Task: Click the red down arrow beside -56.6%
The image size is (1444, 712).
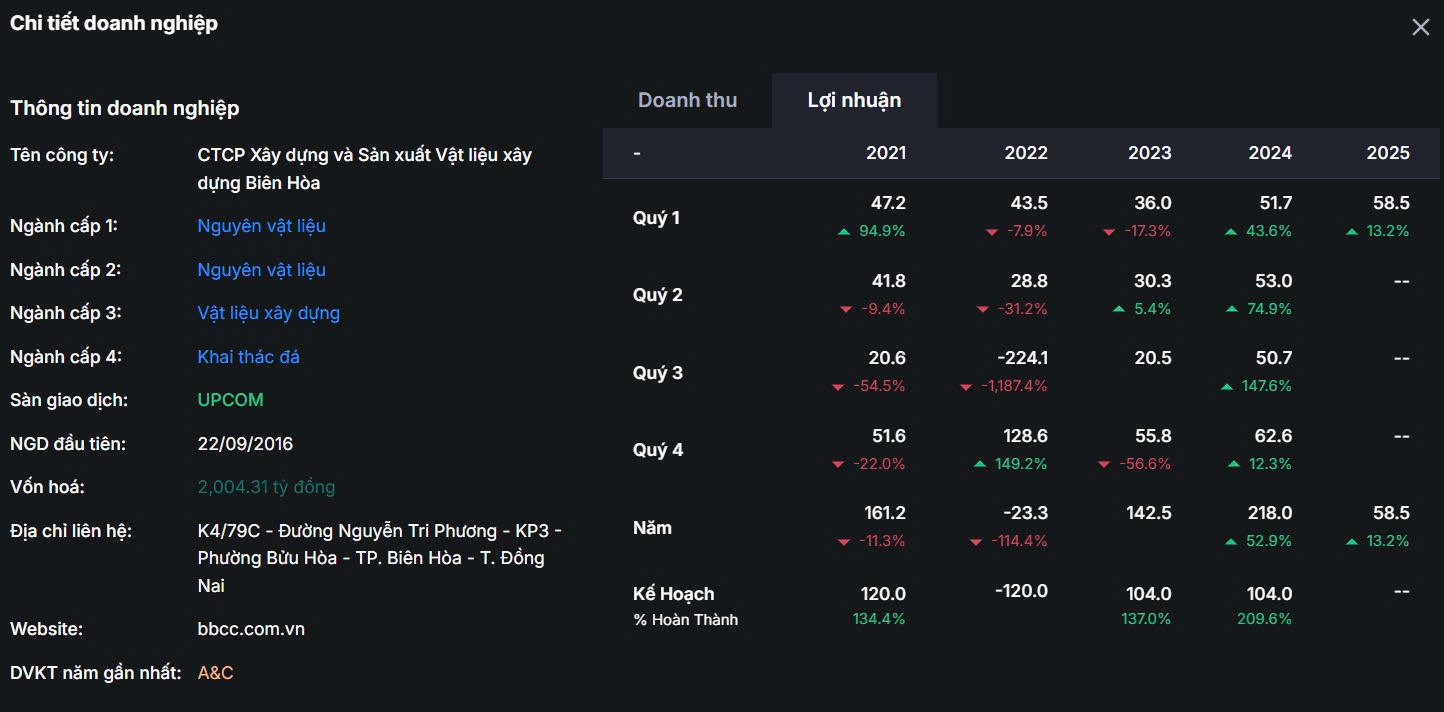Action: (1104, 464)
